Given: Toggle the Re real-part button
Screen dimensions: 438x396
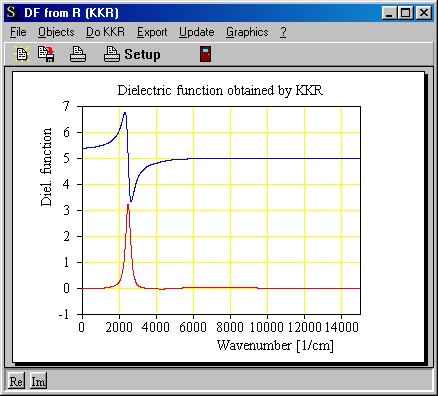Looking at the screenshot, I should tap(16, 381).
